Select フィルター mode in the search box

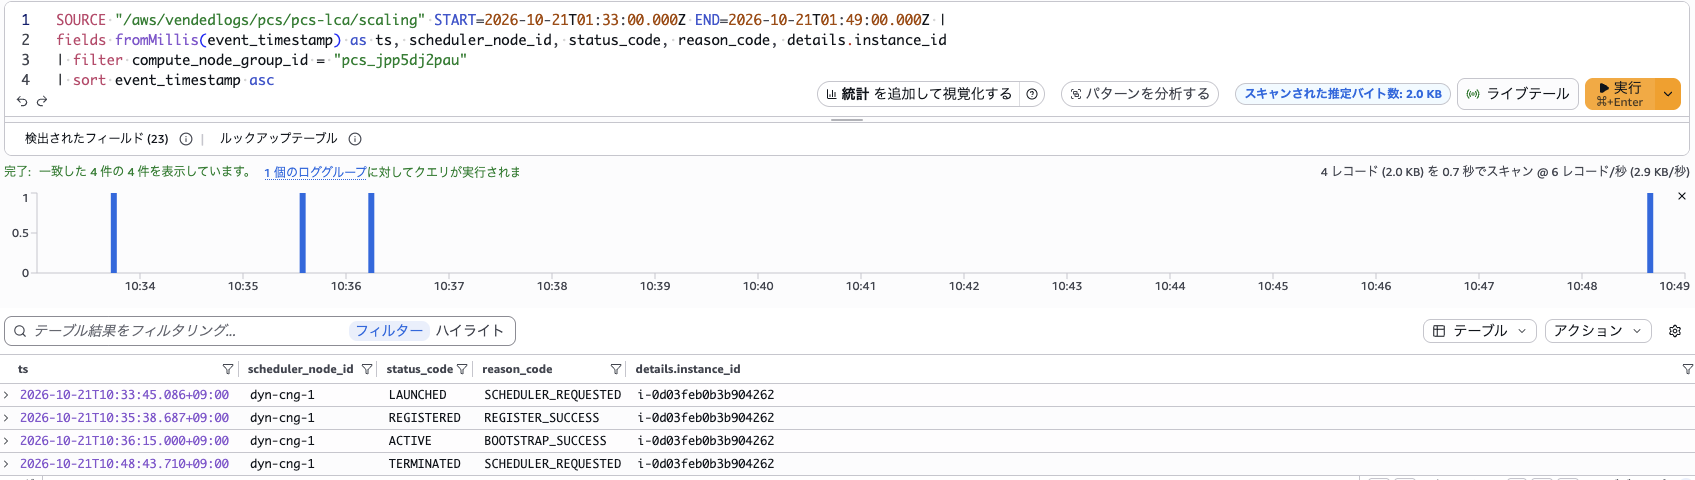(x=389, y=331)
